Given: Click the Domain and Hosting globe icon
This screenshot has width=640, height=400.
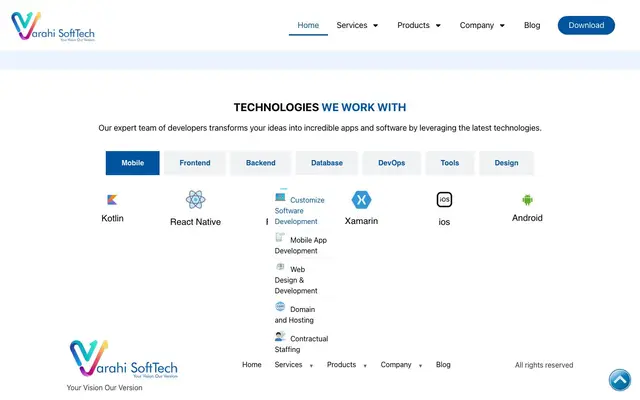Looking at the screenshot, I should point(280,307).
